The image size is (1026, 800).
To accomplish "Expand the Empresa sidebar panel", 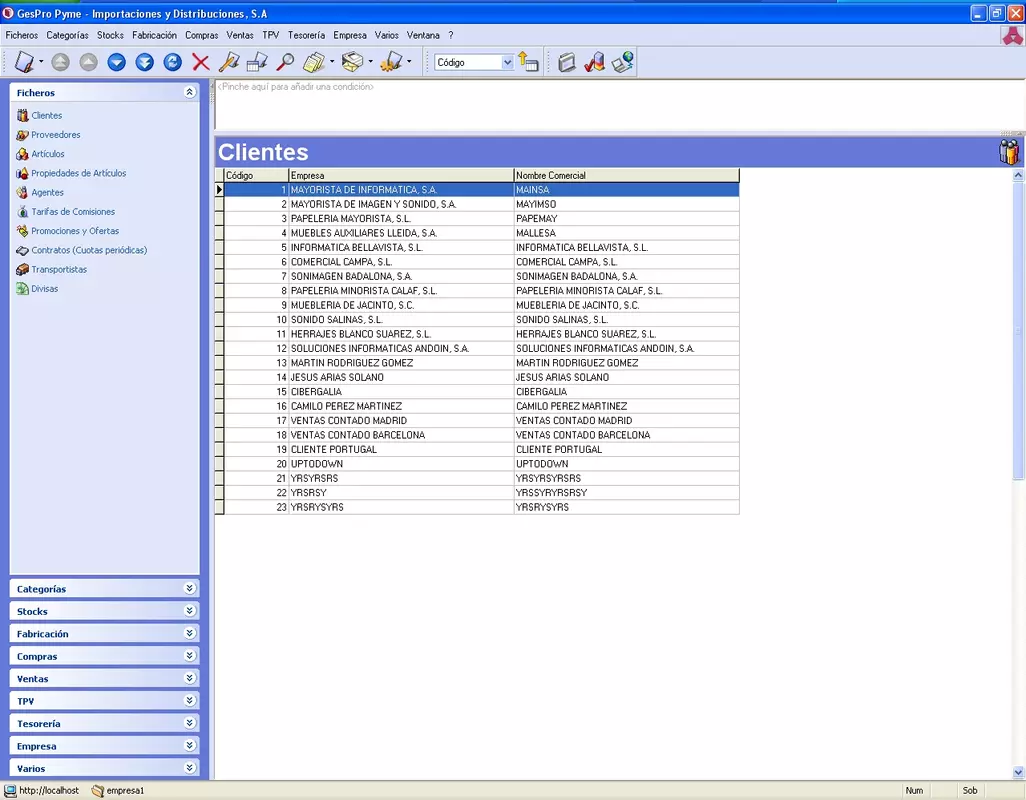I will click(x=190, y=745).
